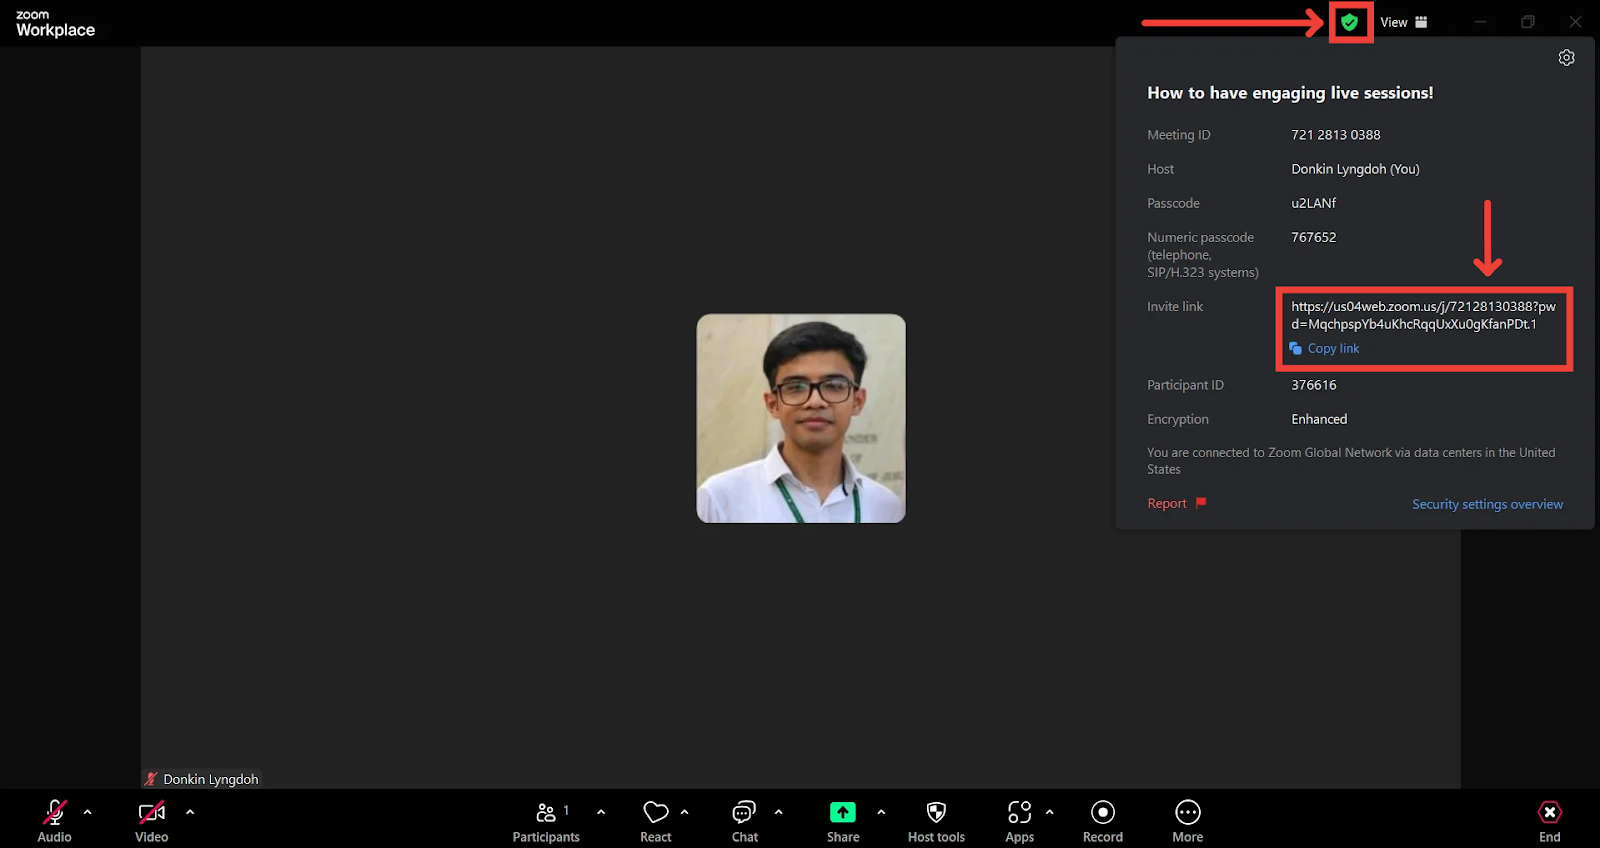Click the red Report flag link
1600x848 pixels.
(x=1176, y=503)
